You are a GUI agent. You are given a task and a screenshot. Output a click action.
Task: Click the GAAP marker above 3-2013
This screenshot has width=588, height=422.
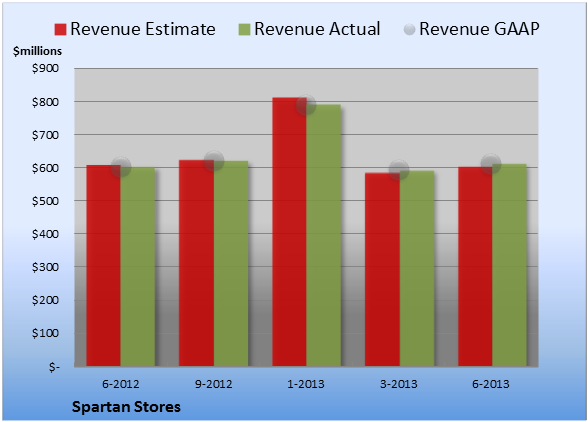click(x=399, y=170)
